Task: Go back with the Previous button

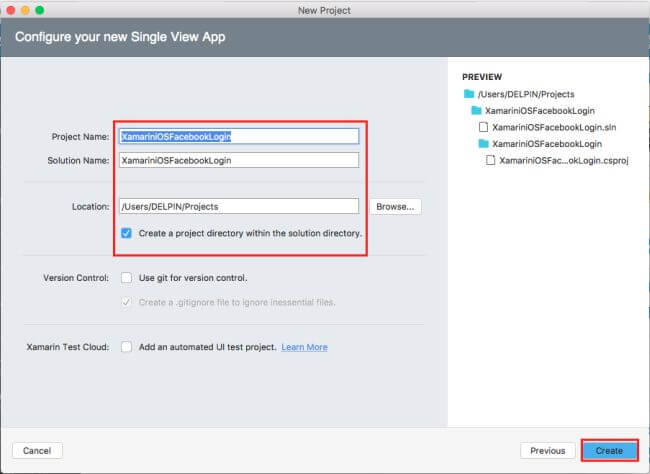Action: [x=548, y=451]
